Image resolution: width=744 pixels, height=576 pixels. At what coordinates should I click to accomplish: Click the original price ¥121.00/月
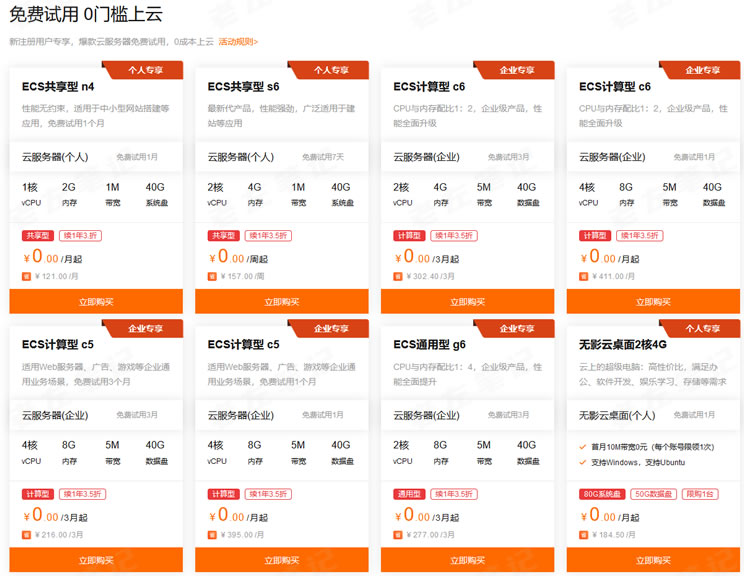[56, 277]
